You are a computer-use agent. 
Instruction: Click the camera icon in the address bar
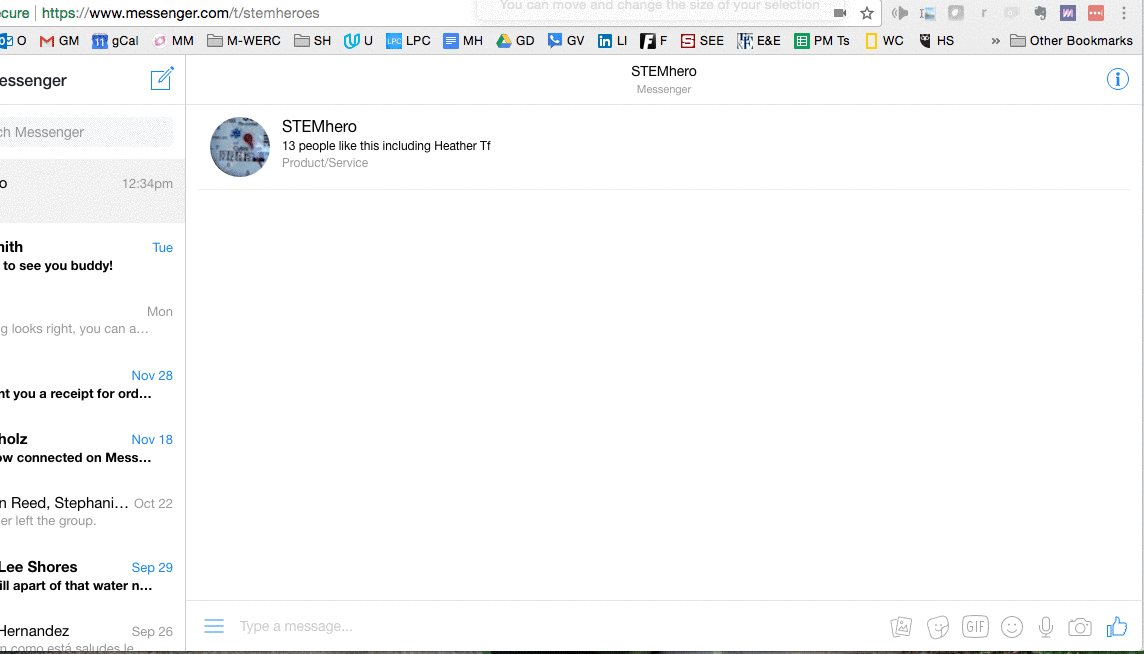840,13
